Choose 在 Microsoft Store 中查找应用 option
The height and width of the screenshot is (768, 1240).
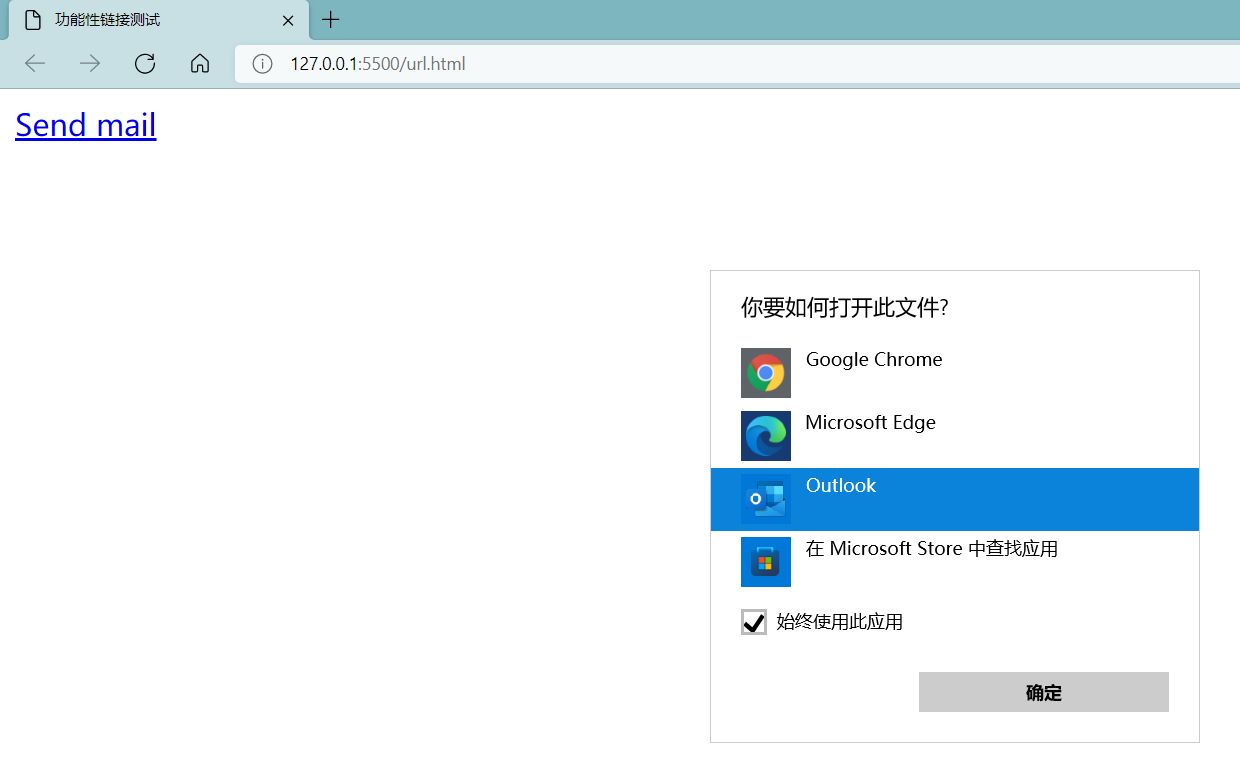pyautogui.click(x=955, y=562)
